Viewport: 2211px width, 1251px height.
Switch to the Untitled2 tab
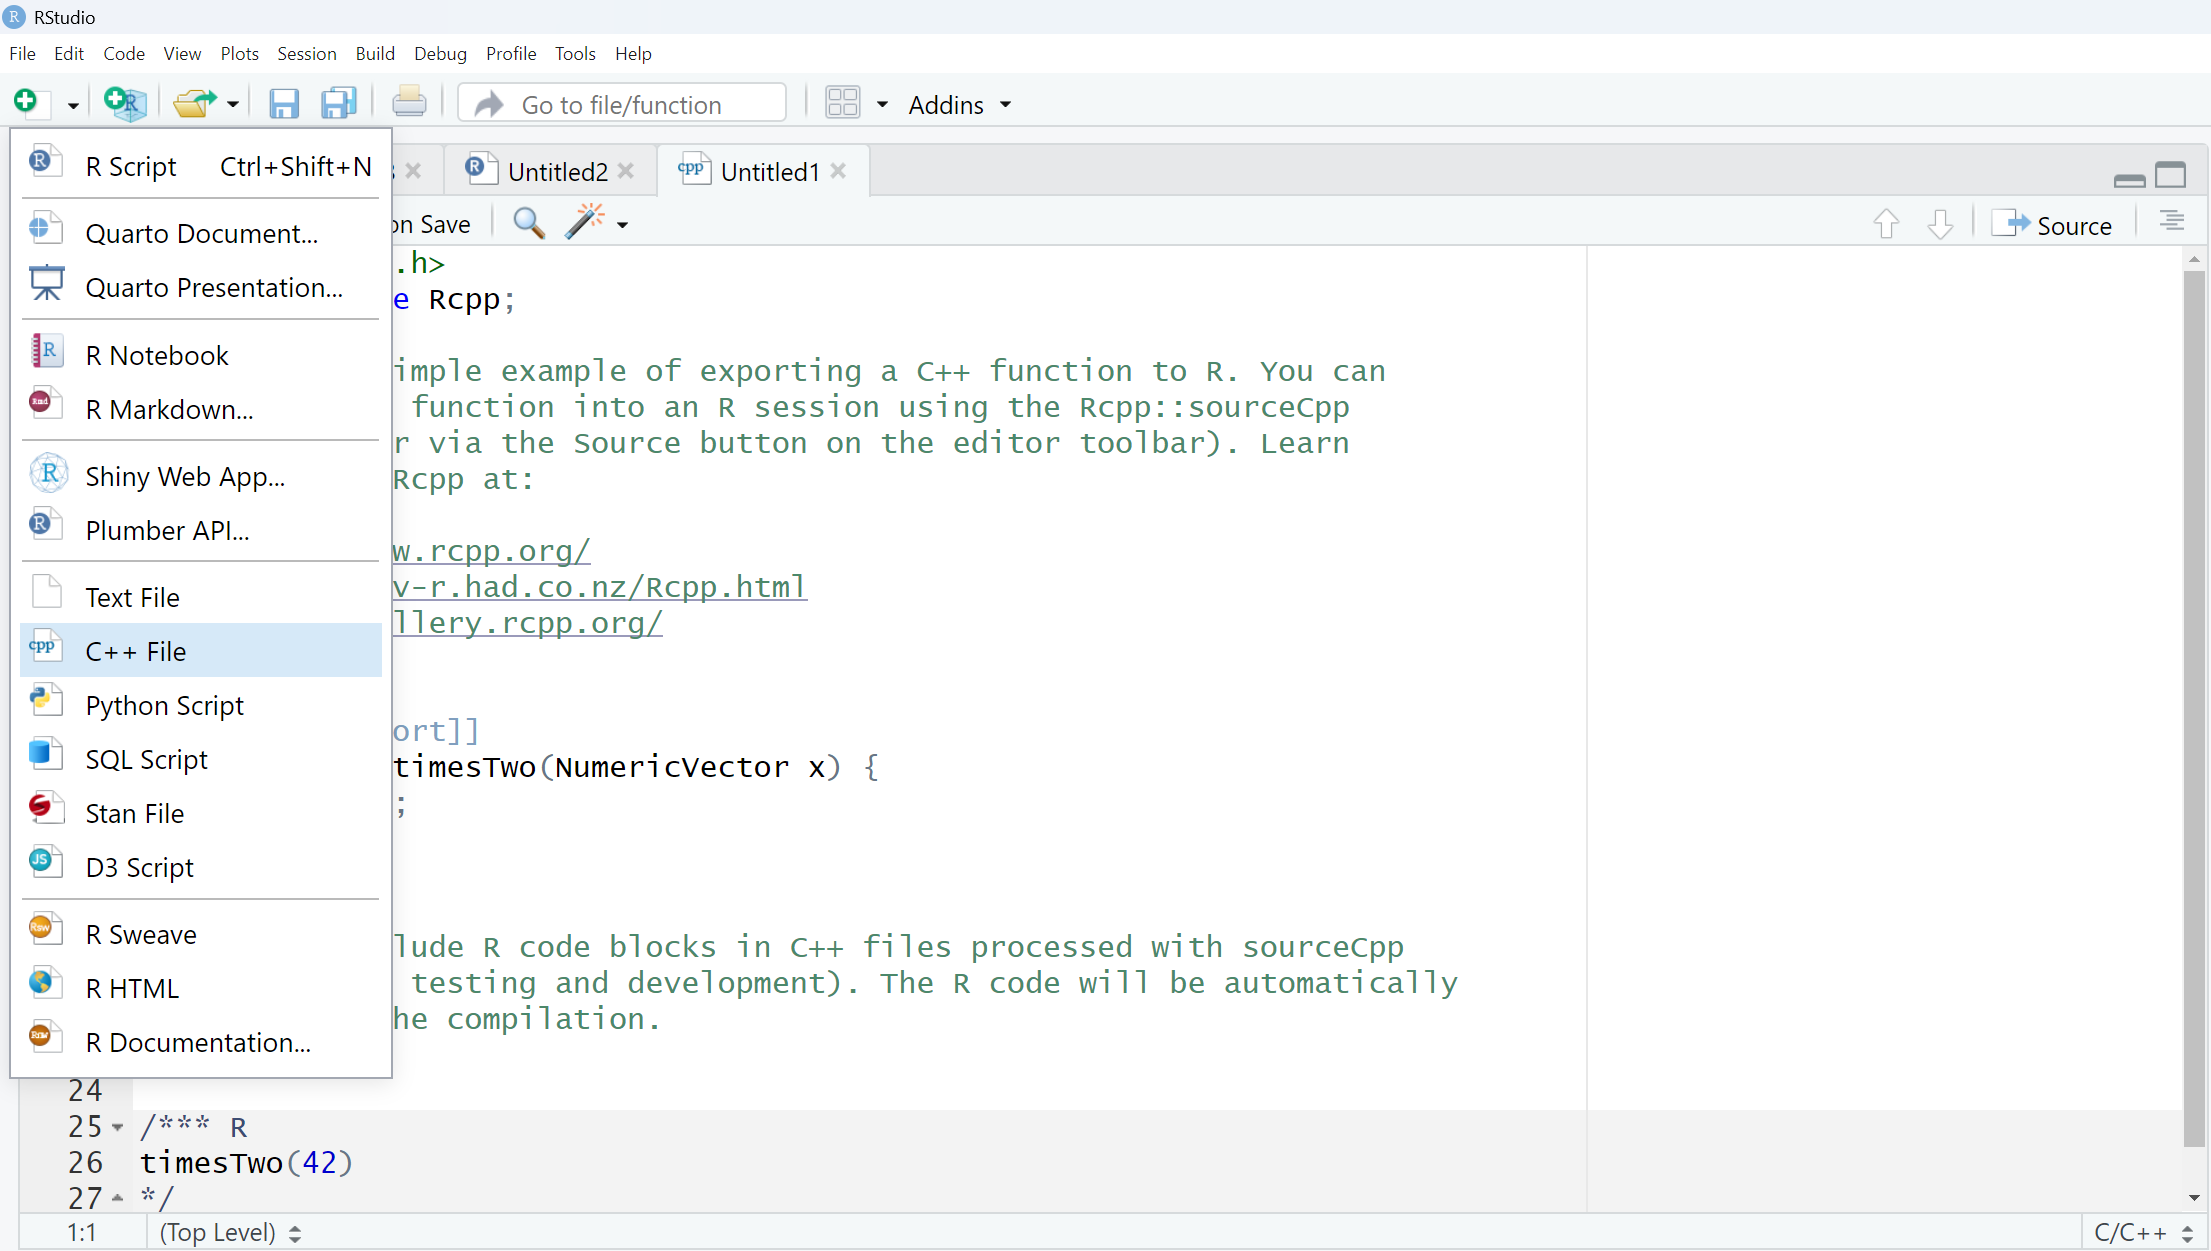(x=556, y=172)
